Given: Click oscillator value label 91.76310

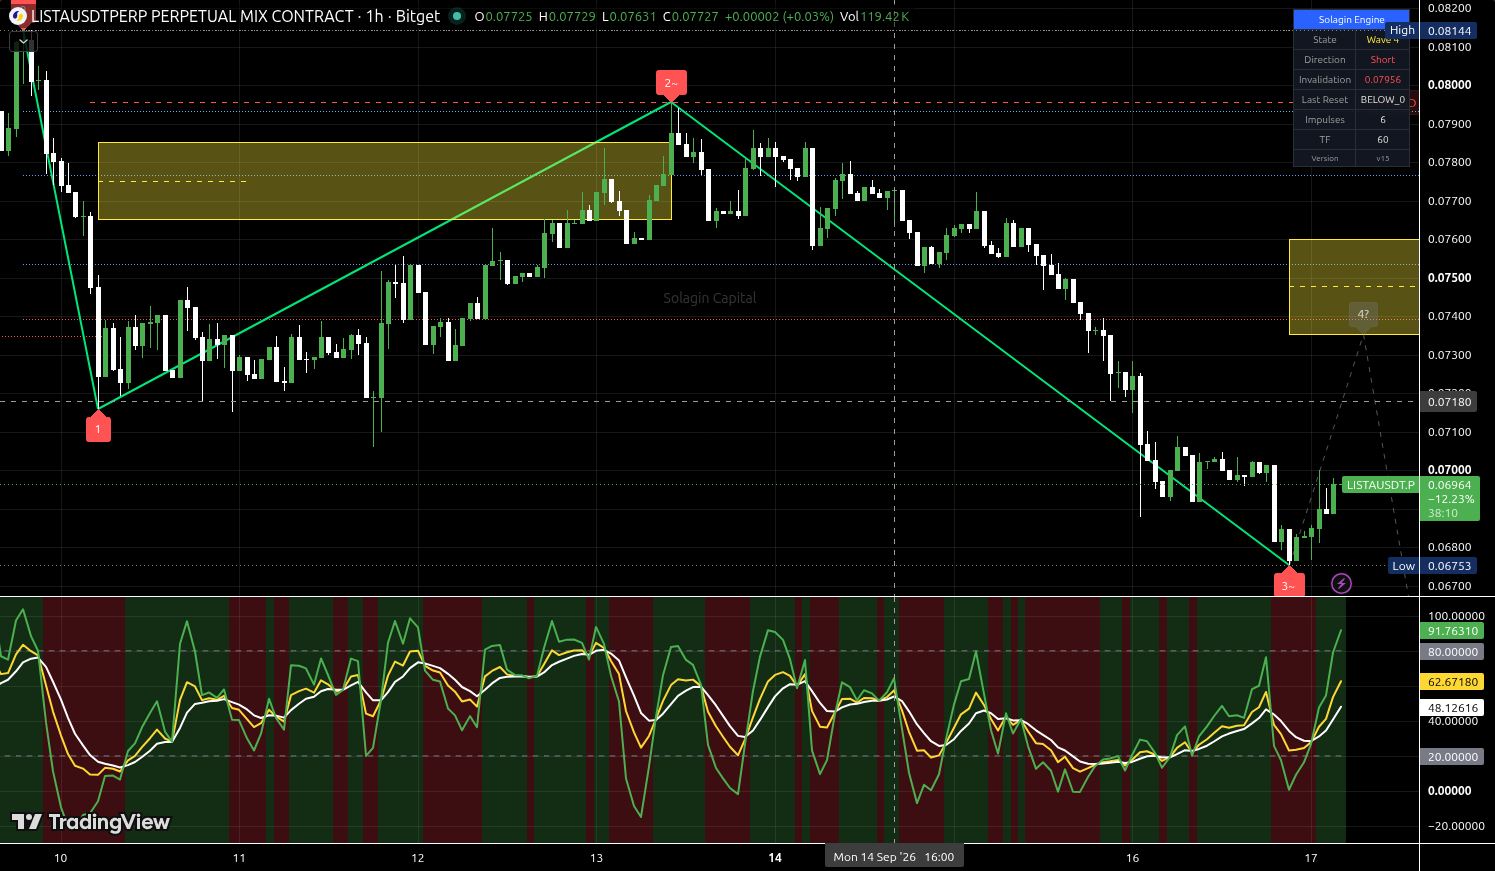Looking at the screenshot, I should 1452,631.
